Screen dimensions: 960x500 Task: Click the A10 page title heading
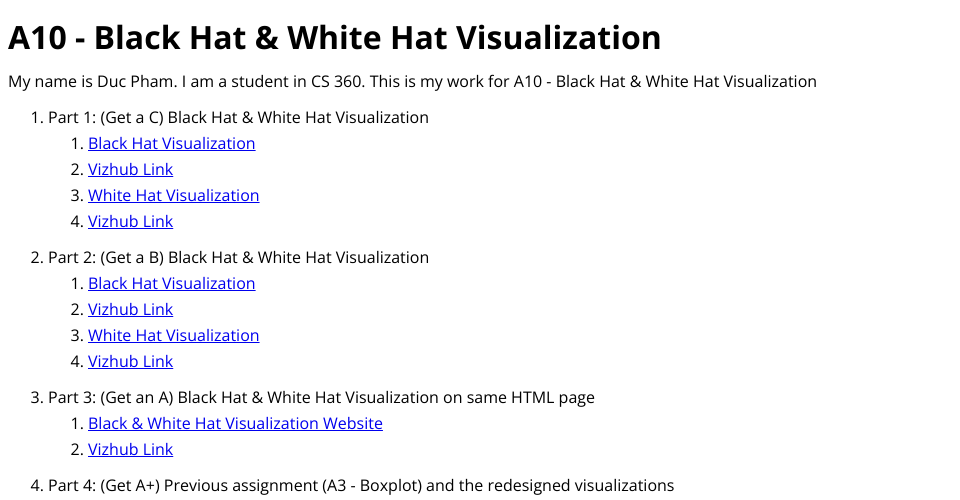click(334, 38)
